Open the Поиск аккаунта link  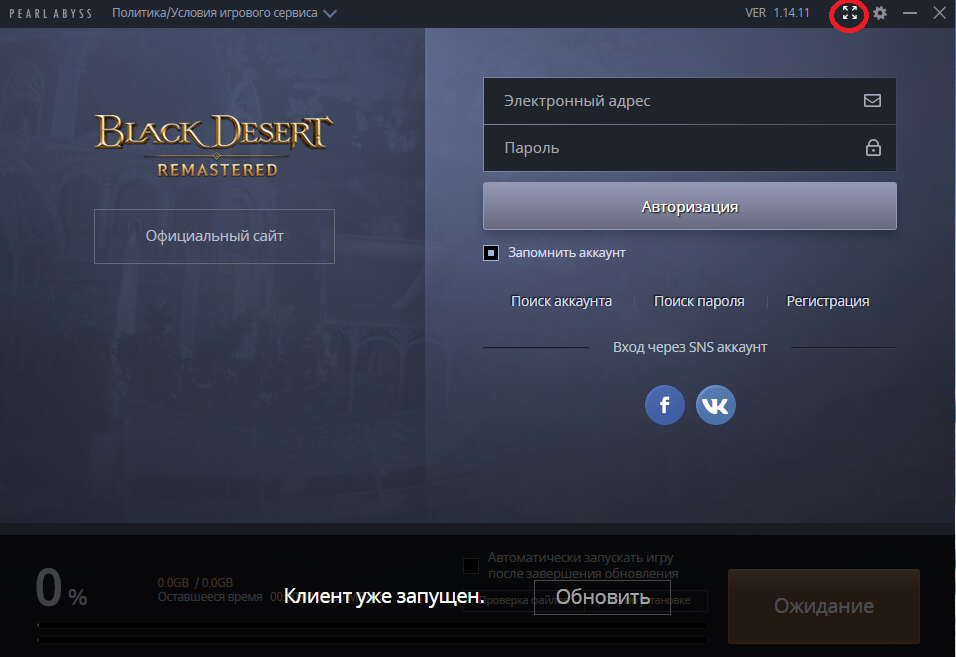(561, 301)
